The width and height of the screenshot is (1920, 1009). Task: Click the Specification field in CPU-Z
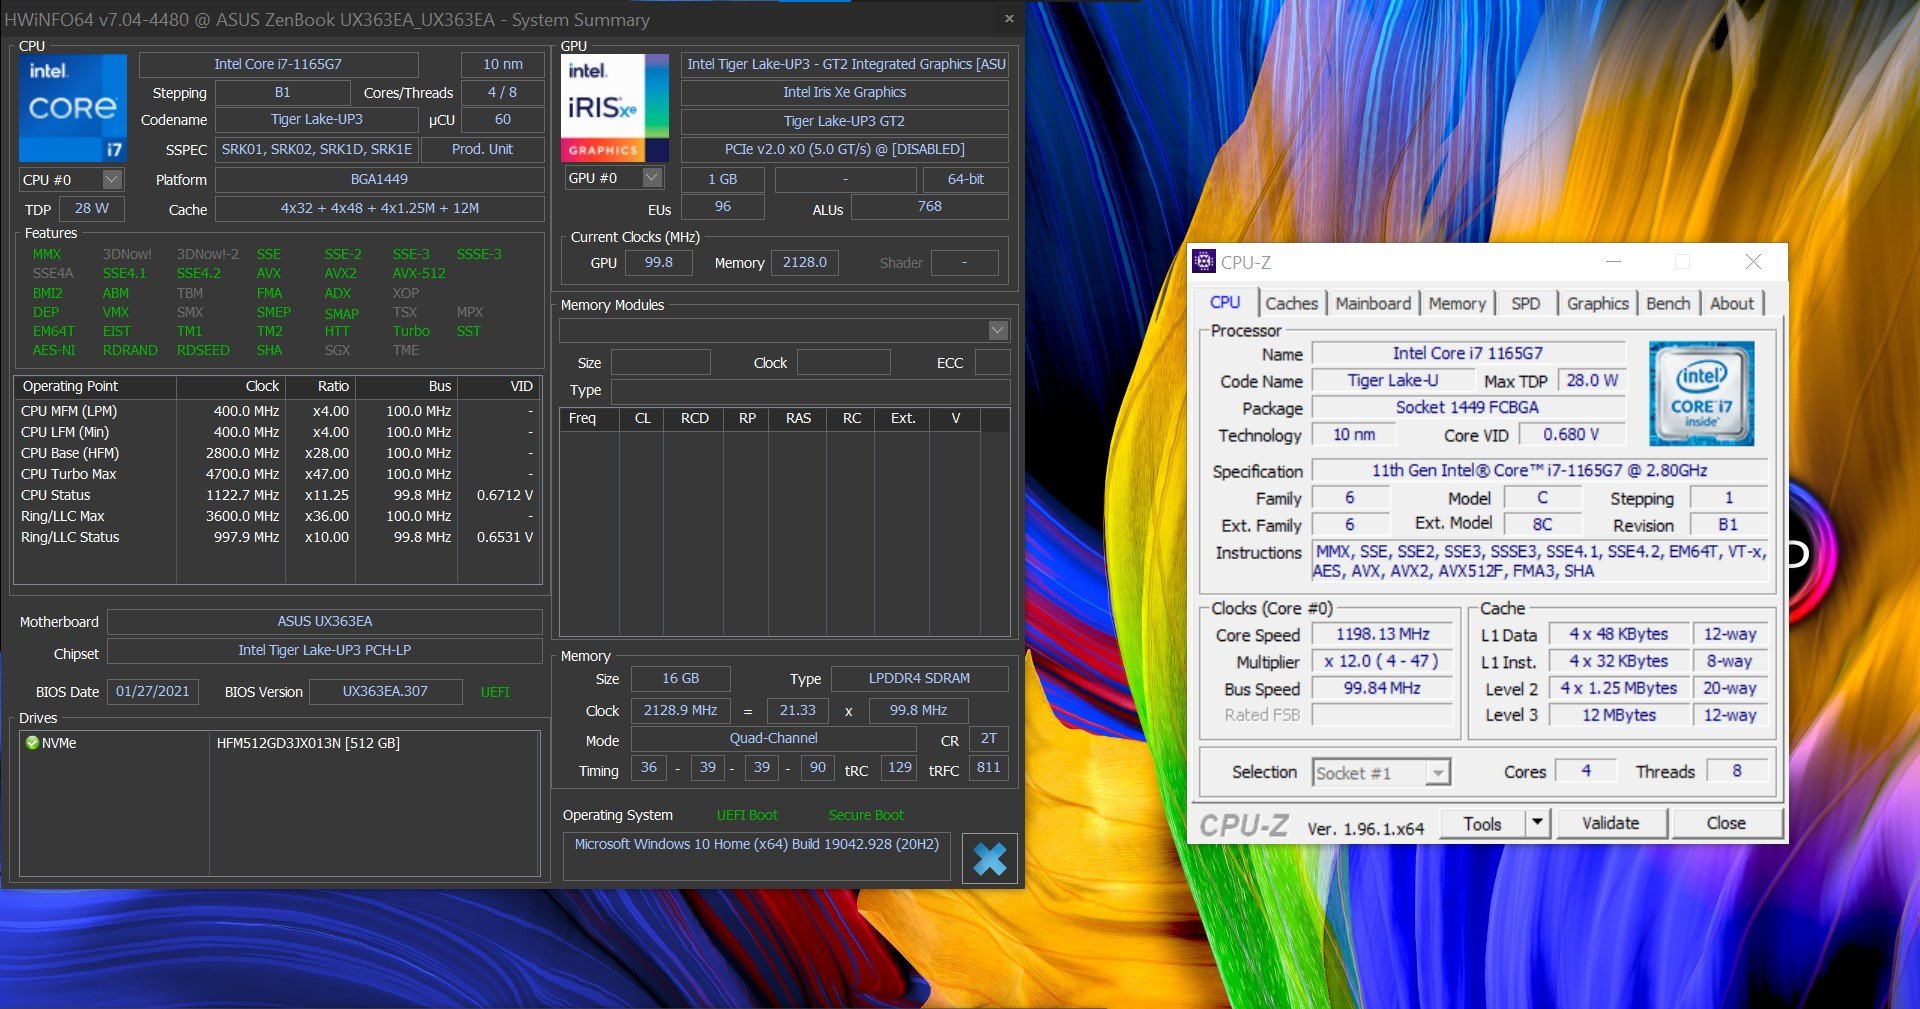[1539, 470]
